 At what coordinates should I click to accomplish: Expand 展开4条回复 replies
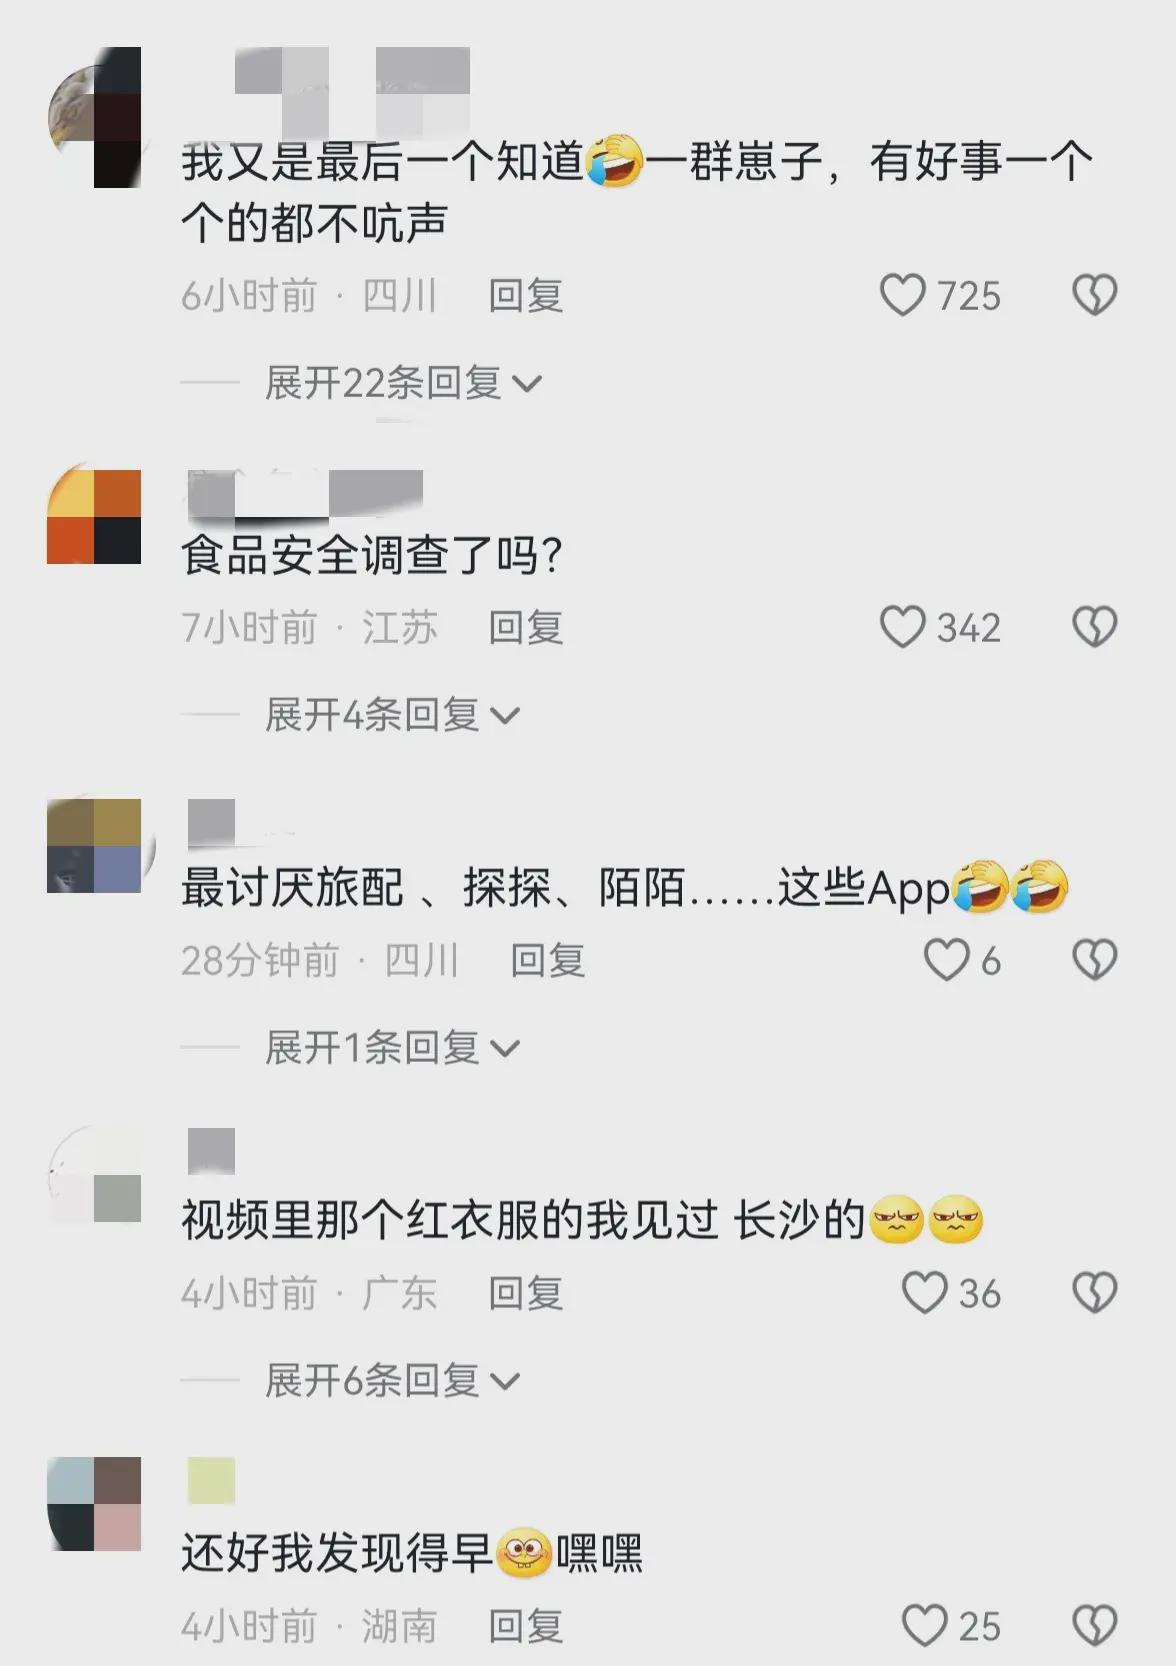click(392, 715)
